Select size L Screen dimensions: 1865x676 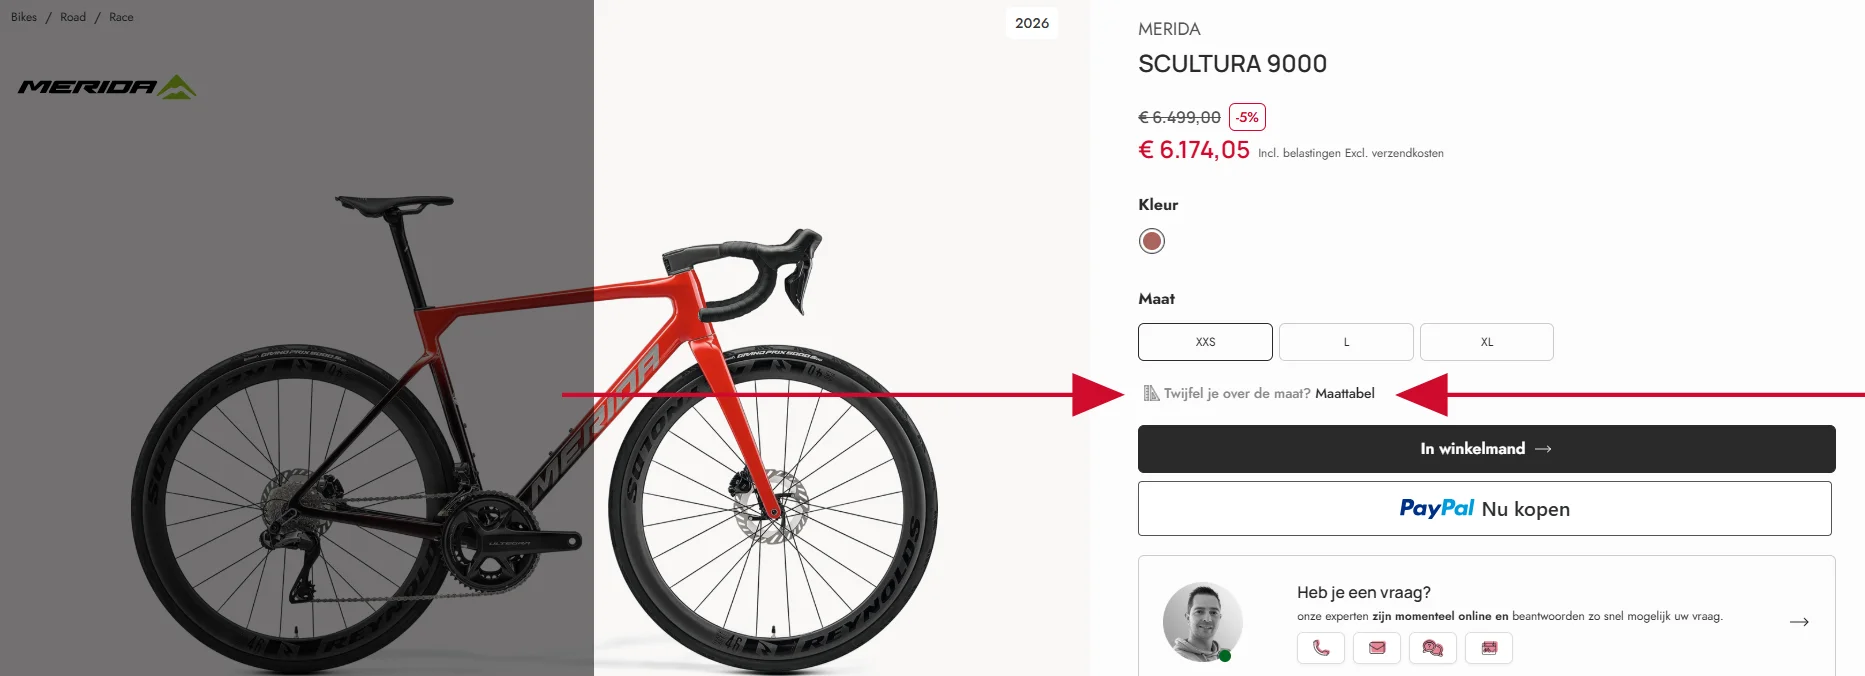[1346, 342]
